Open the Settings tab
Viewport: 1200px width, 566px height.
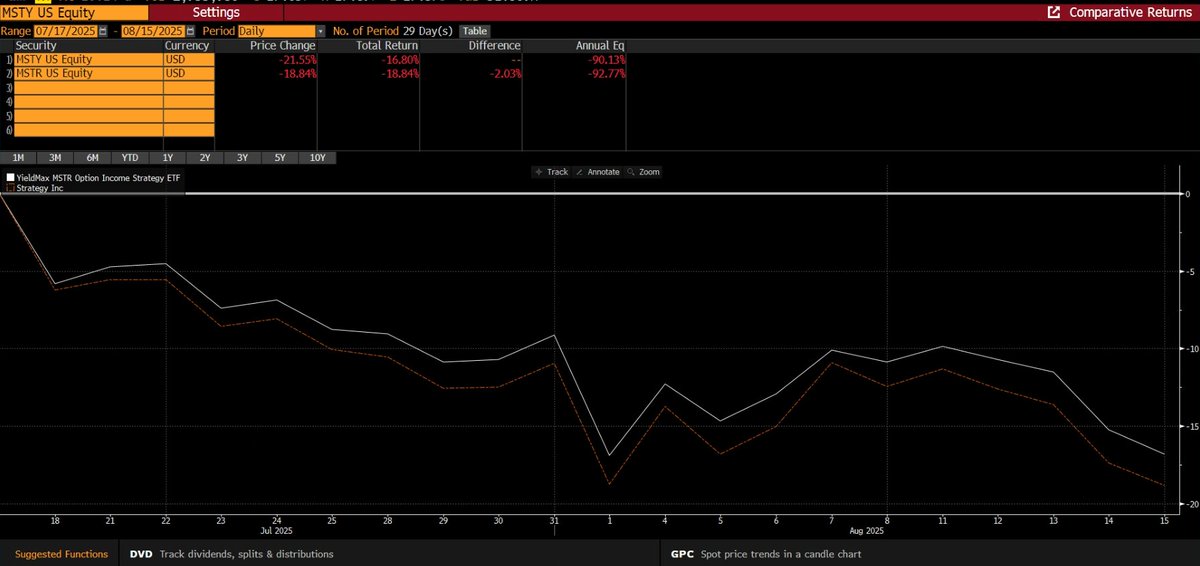(215, 13)
